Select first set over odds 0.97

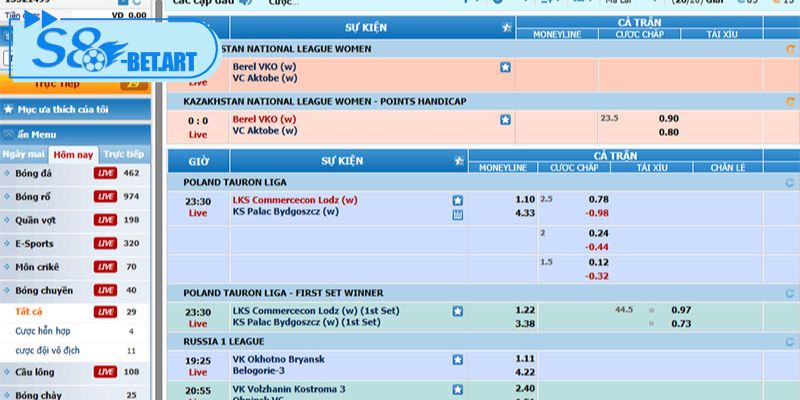tap(681, 310)
